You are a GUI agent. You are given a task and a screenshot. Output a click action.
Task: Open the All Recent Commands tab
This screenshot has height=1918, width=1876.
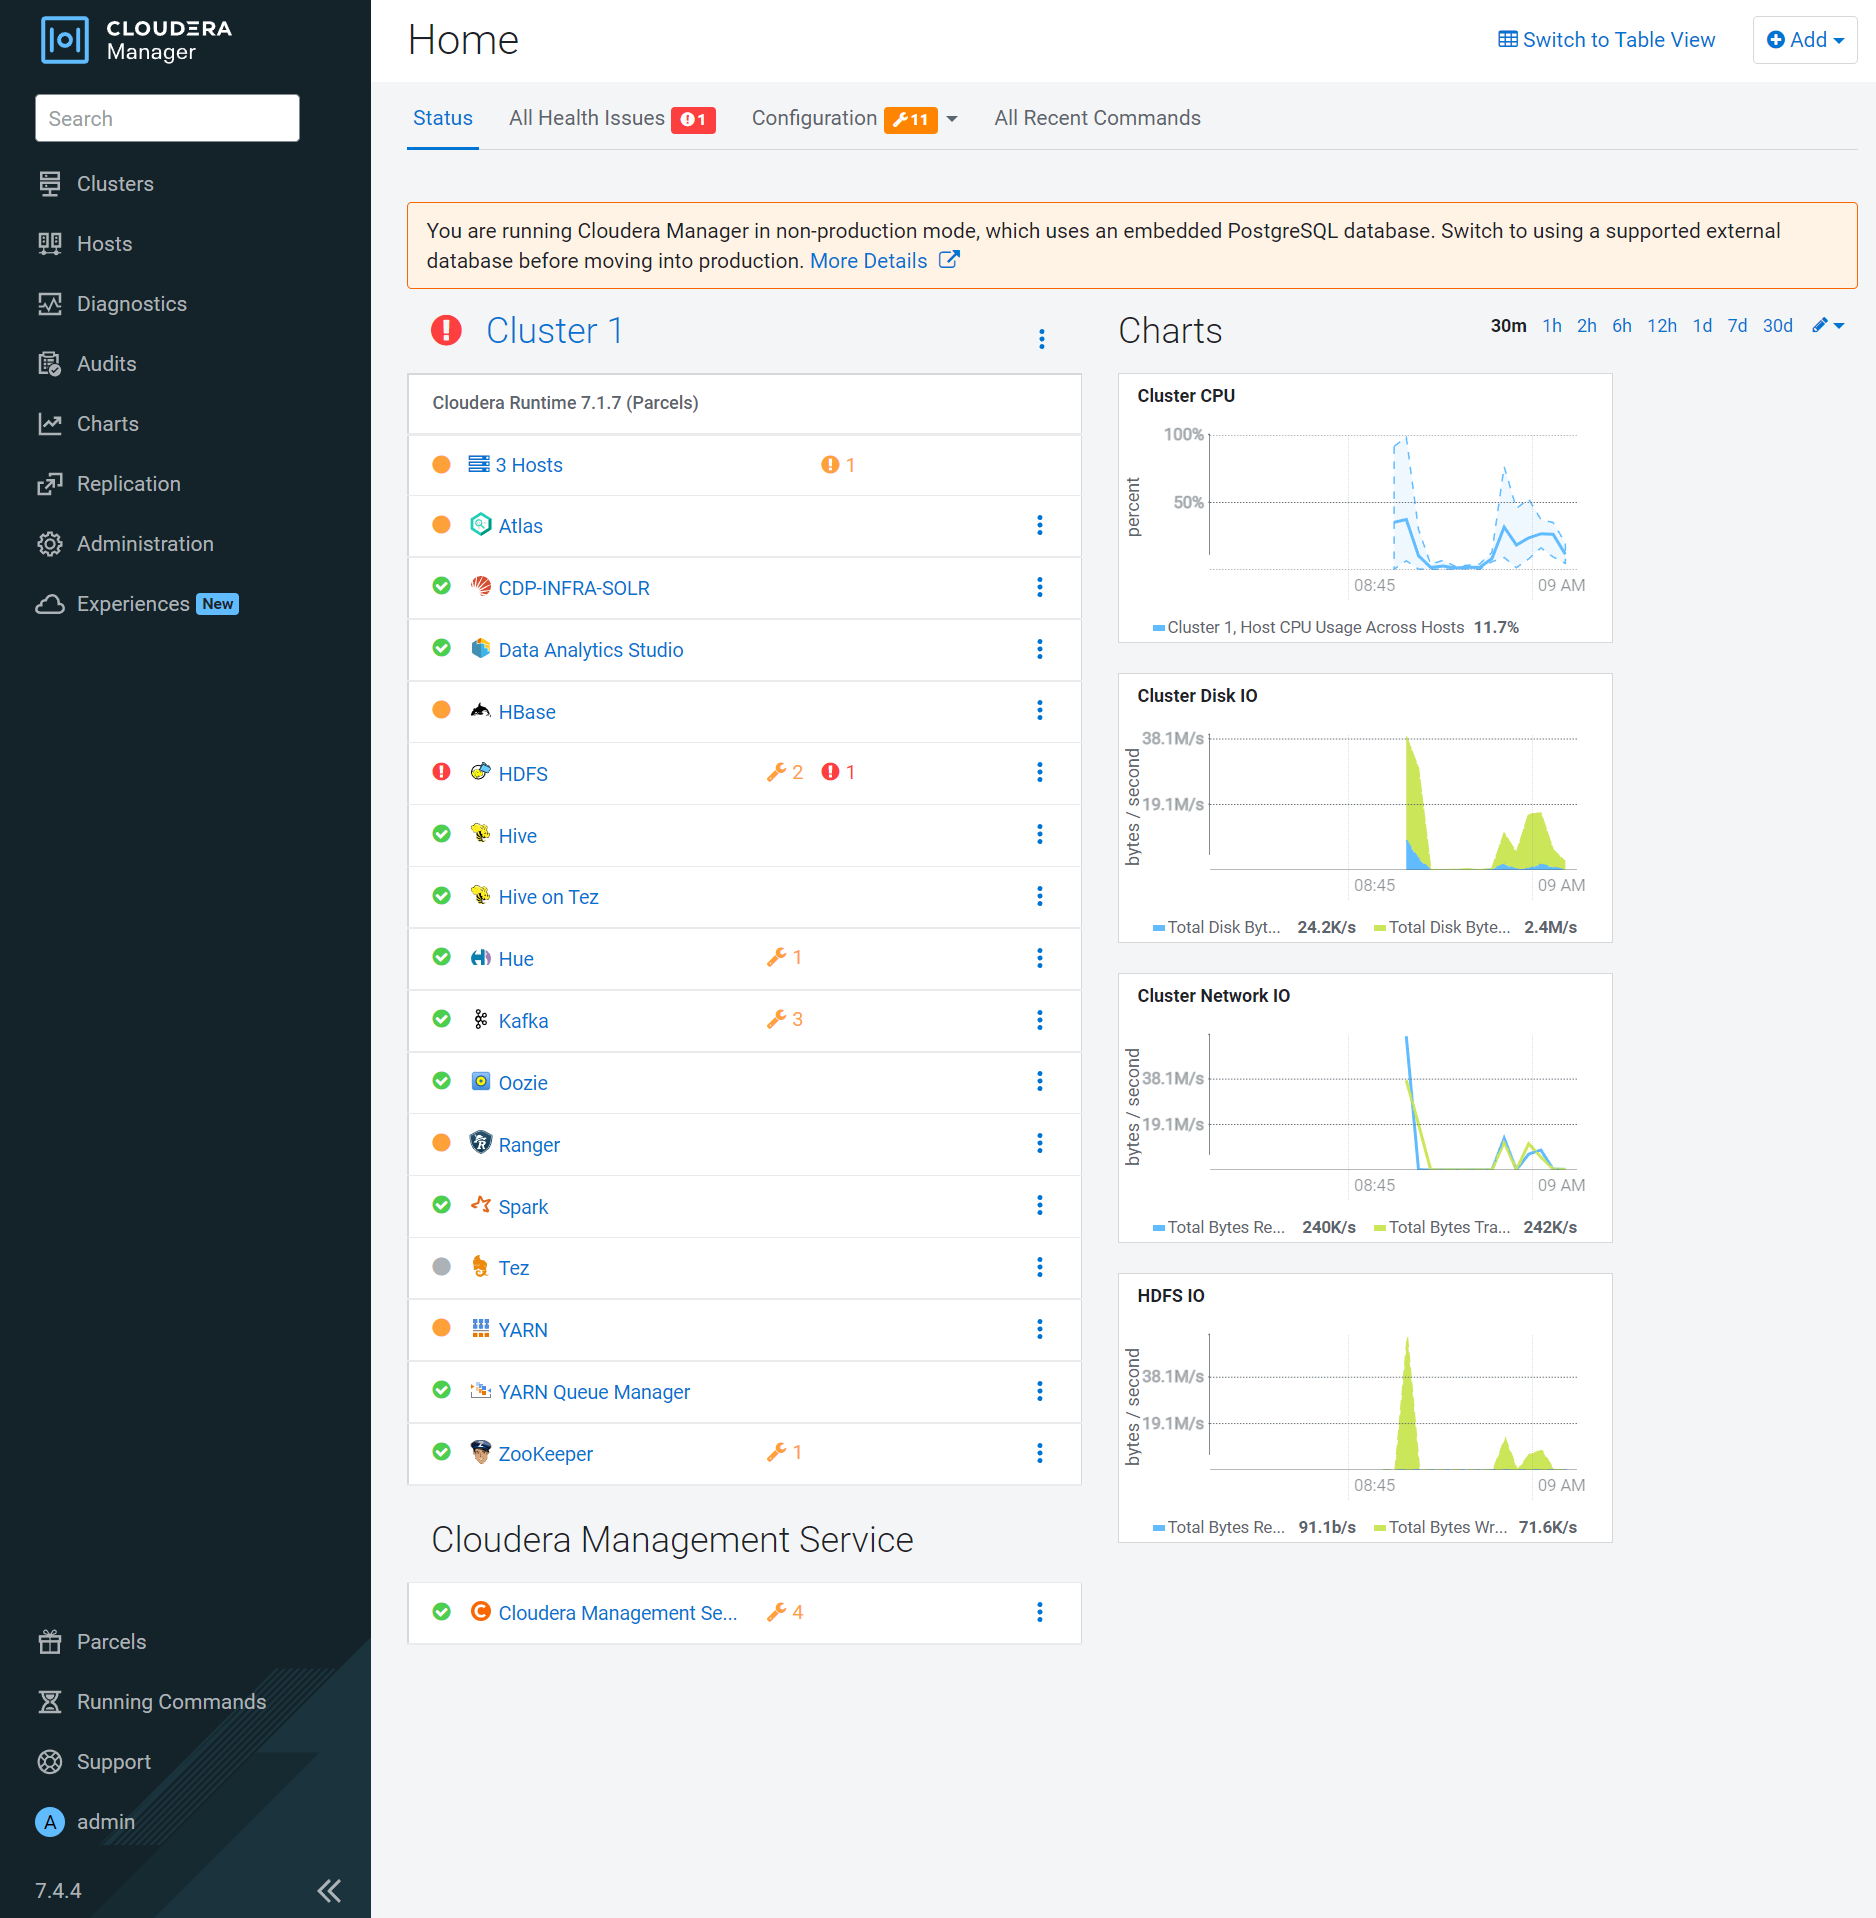pos(1097,118)
